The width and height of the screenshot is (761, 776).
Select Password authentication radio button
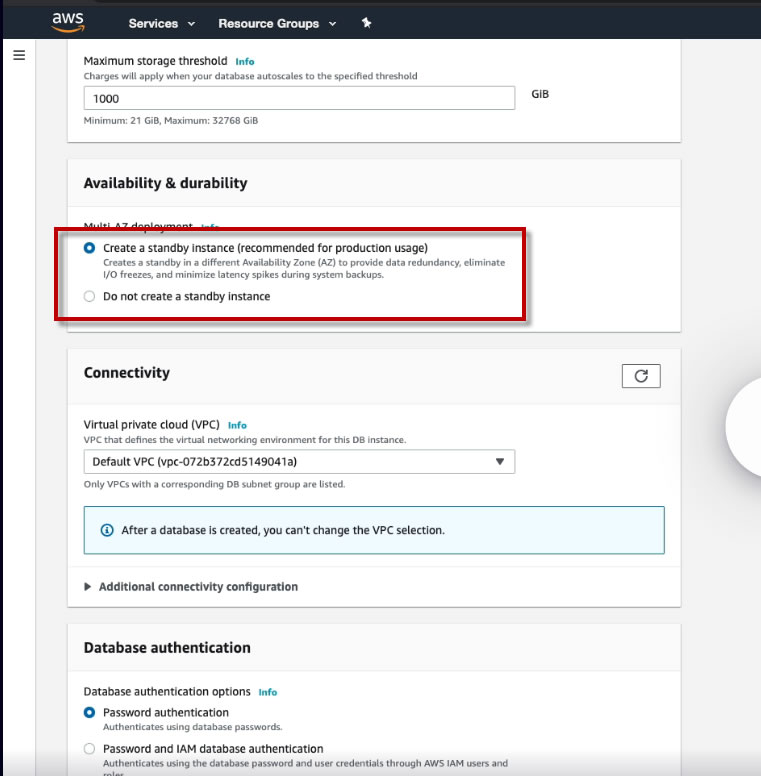point(90,713)
